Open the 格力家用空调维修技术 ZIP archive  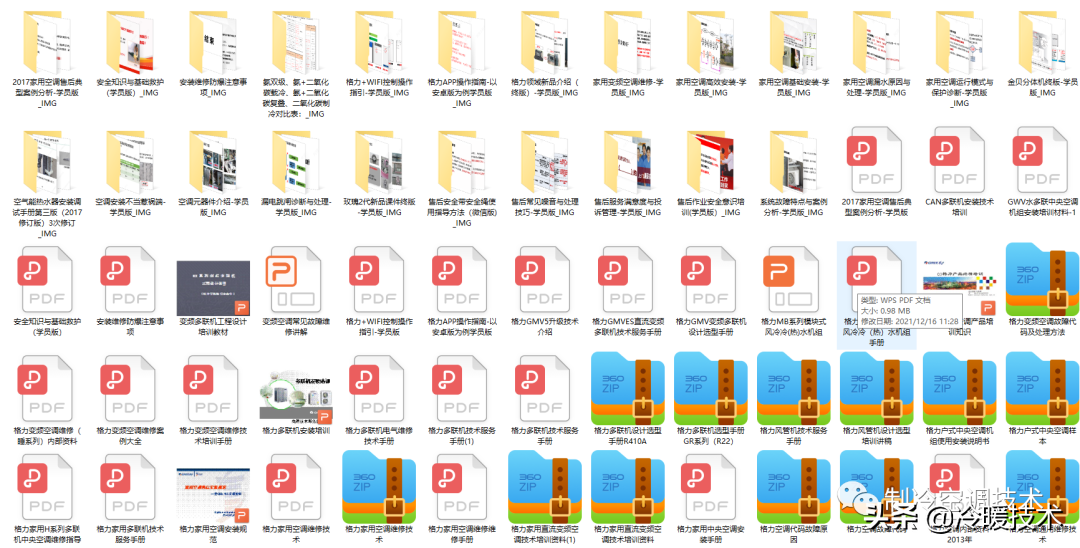pos(380,487)
